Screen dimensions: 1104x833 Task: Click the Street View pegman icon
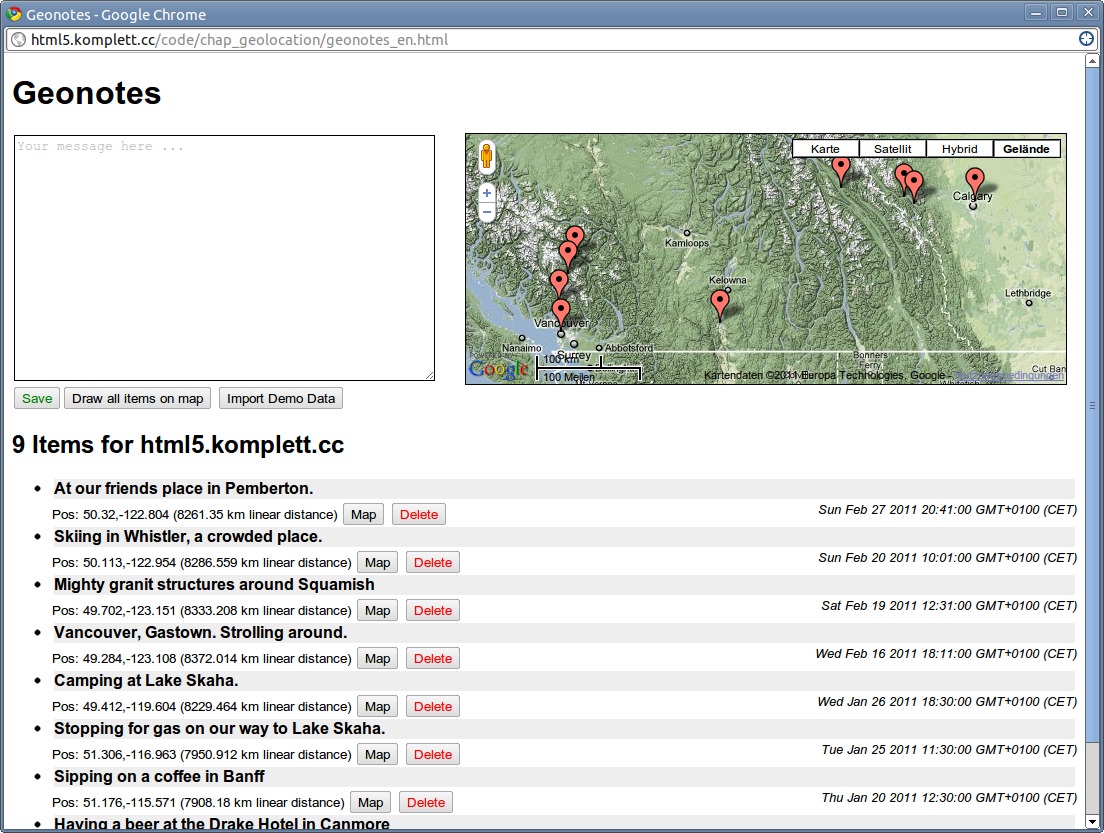pos(487,158)
